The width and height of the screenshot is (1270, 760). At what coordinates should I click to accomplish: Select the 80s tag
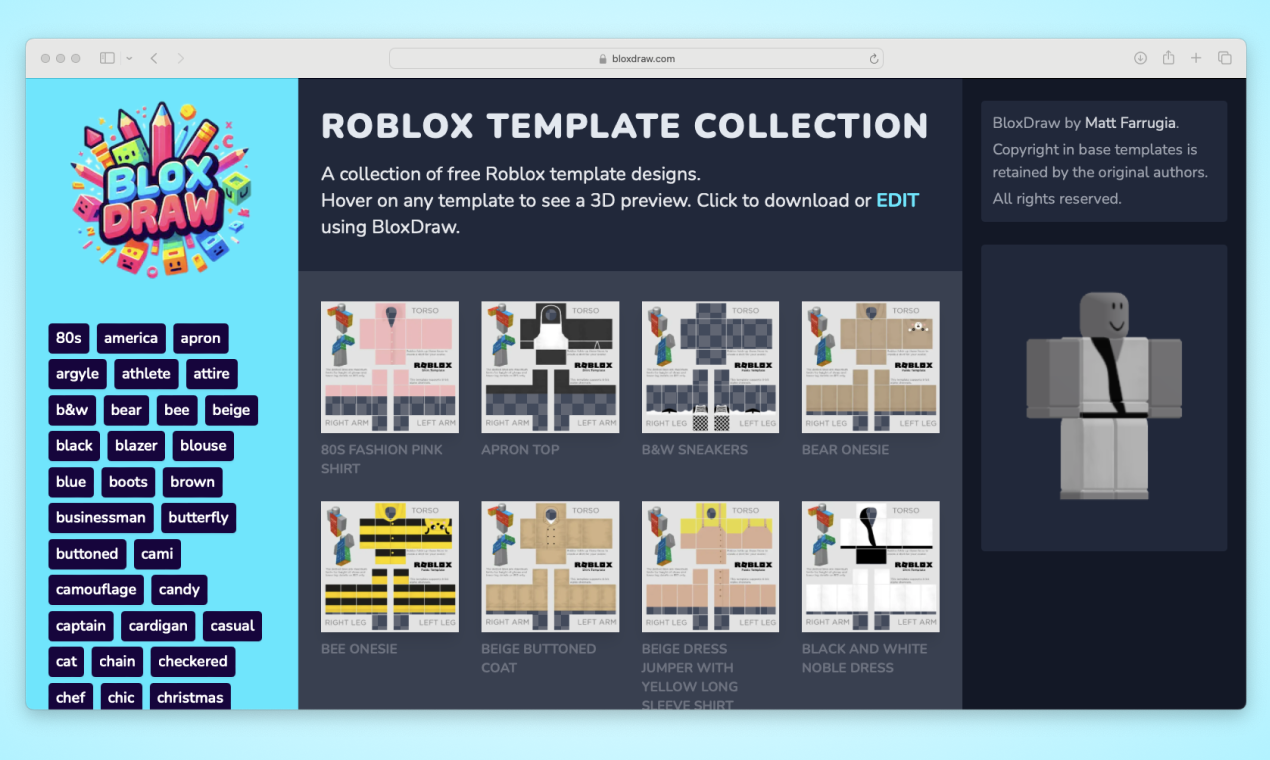69,338
